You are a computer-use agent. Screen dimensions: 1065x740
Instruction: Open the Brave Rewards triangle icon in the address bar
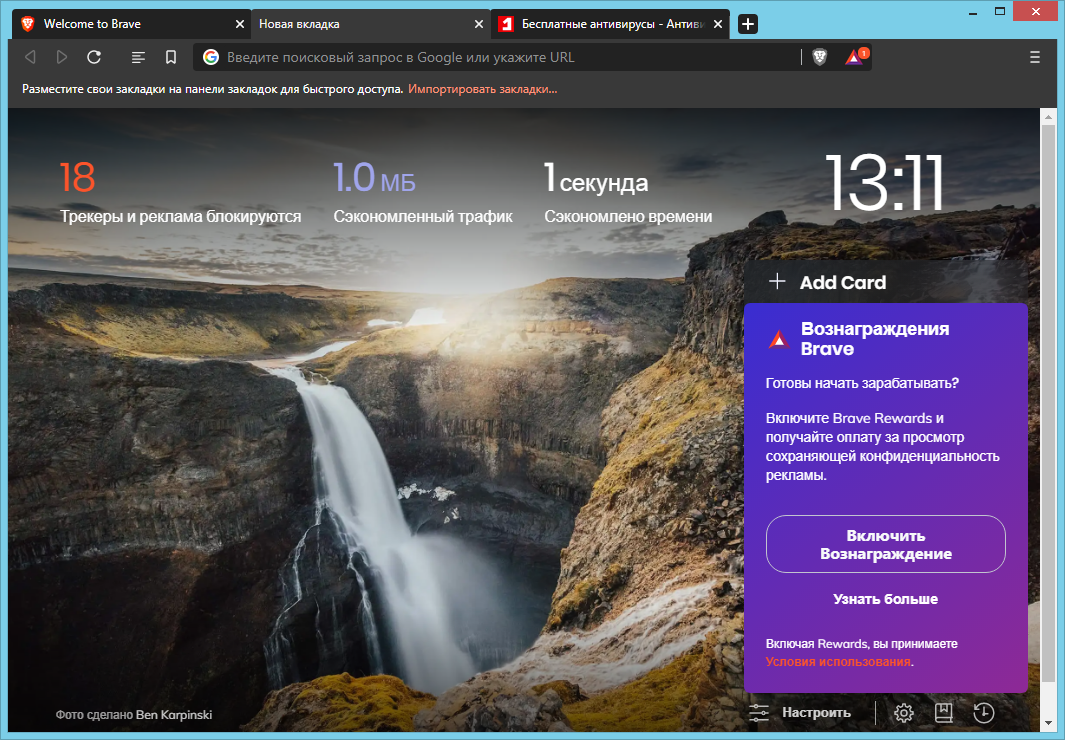tap(856, 57)
